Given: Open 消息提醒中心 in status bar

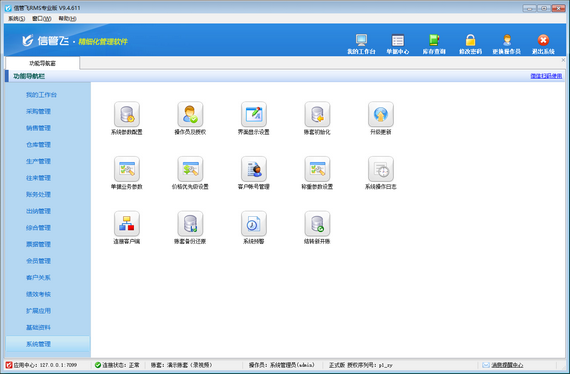Looking at the screenshot, I should click(x=507, y=365).
